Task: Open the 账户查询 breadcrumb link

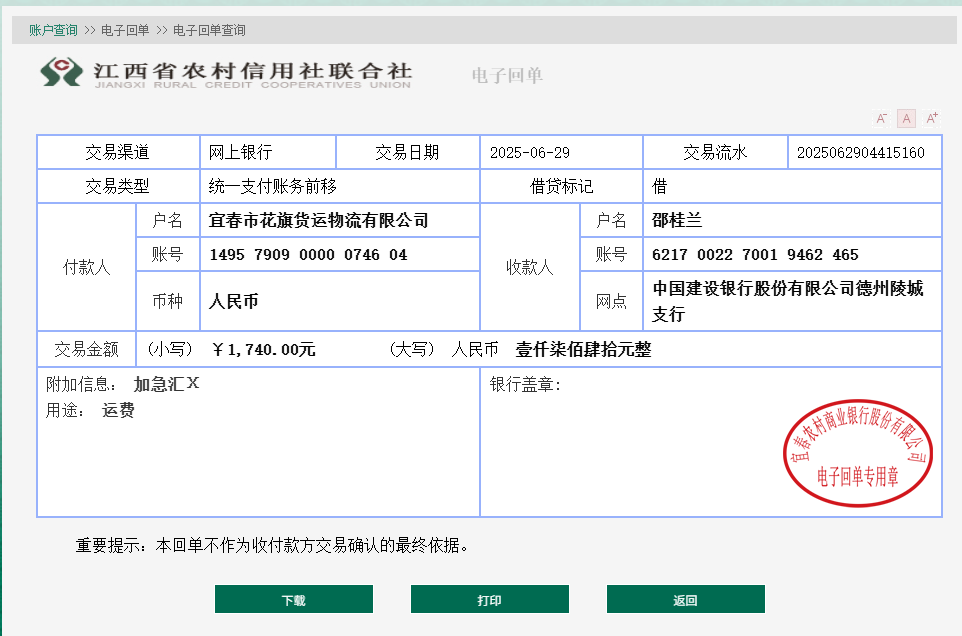Action: [53, 30]
